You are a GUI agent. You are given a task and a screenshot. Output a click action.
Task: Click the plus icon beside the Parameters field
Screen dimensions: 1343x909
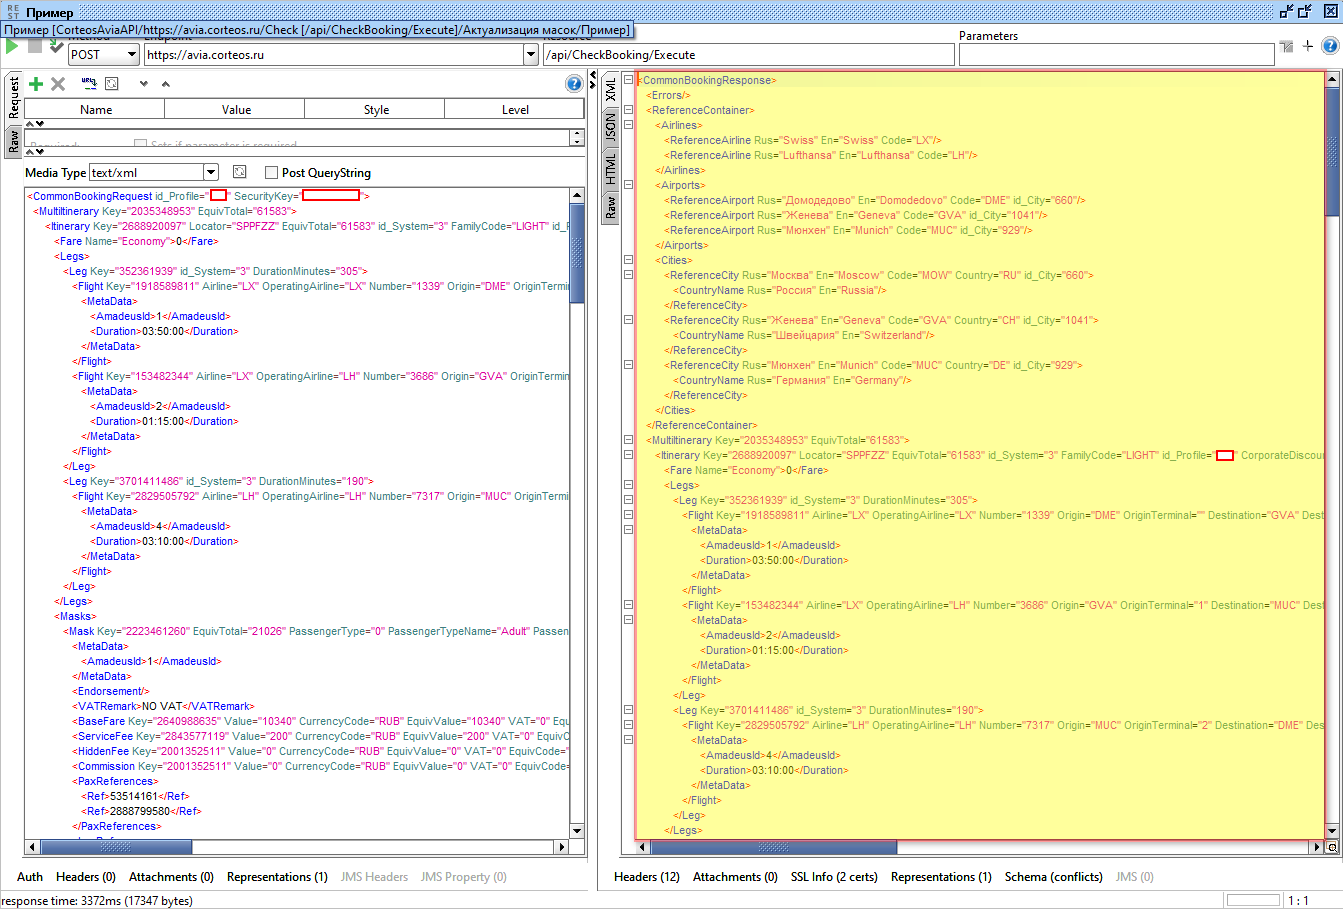[1308, 46]
